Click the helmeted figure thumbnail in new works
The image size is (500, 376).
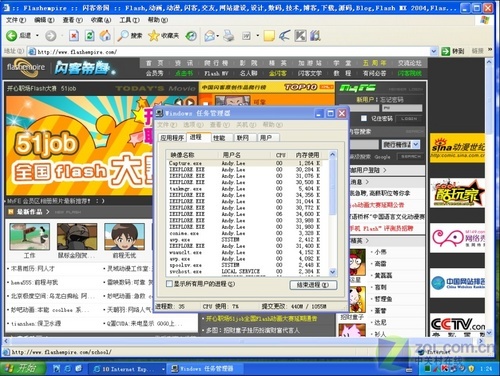pyautogui.click(x=77, y=237)
